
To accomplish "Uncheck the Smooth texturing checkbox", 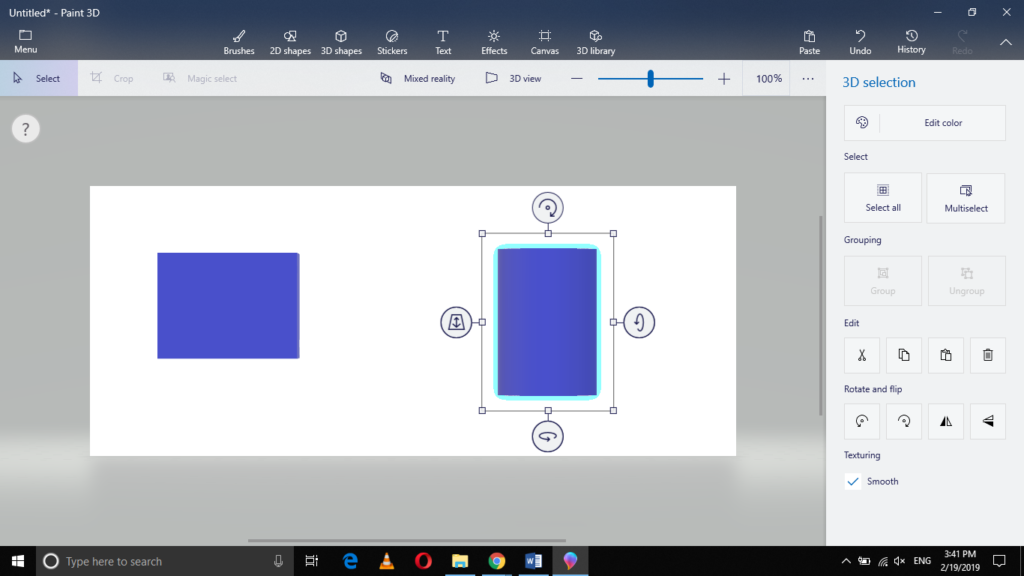I will pyautogui.click(x=853, y=481).
